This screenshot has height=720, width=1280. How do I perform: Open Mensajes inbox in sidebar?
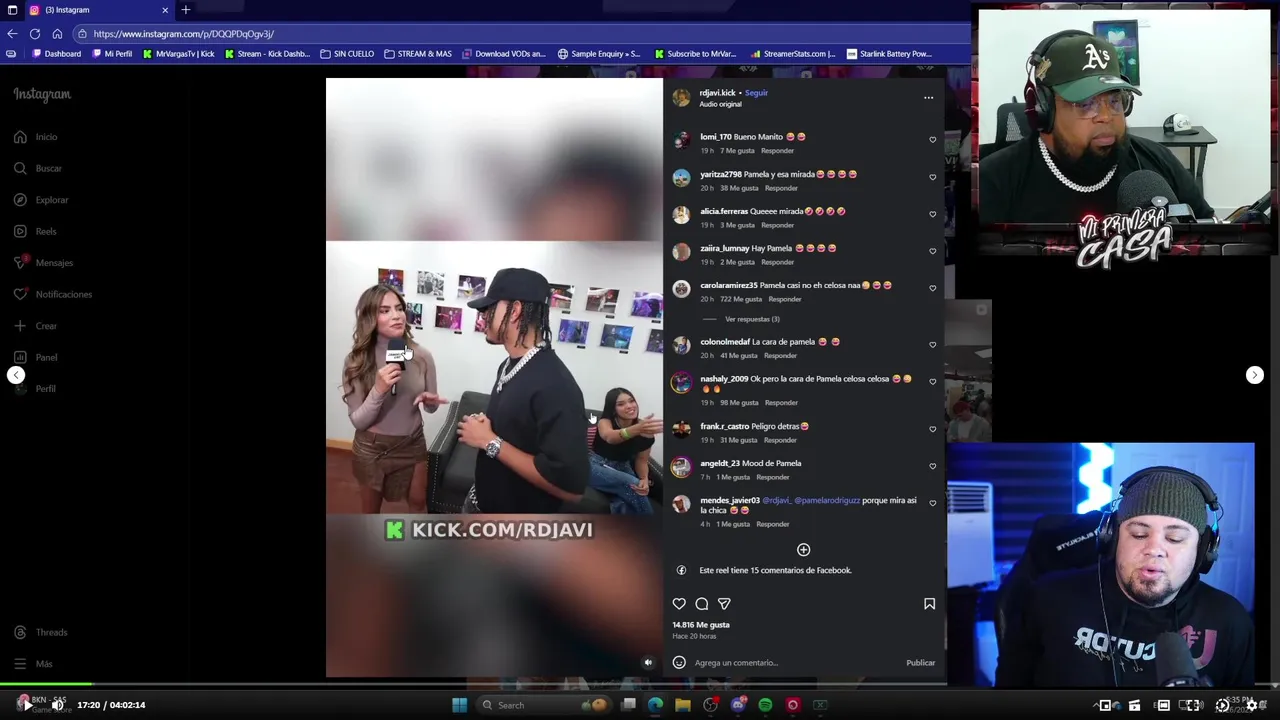[43, 263]
